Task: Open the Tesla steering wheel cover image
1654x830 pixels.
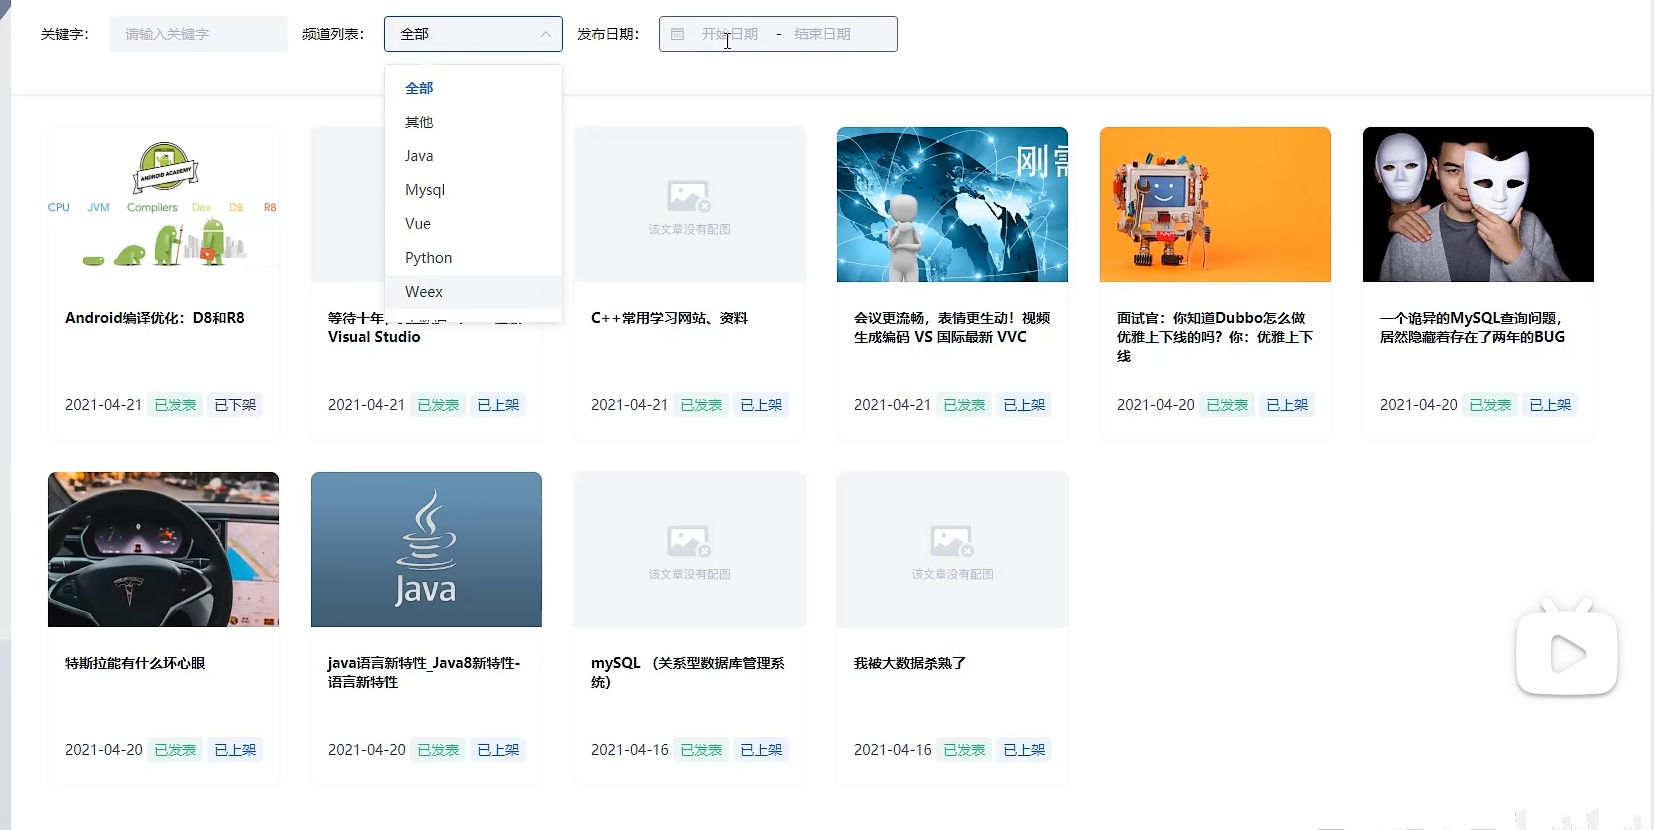Action: (x=163, y=549)
